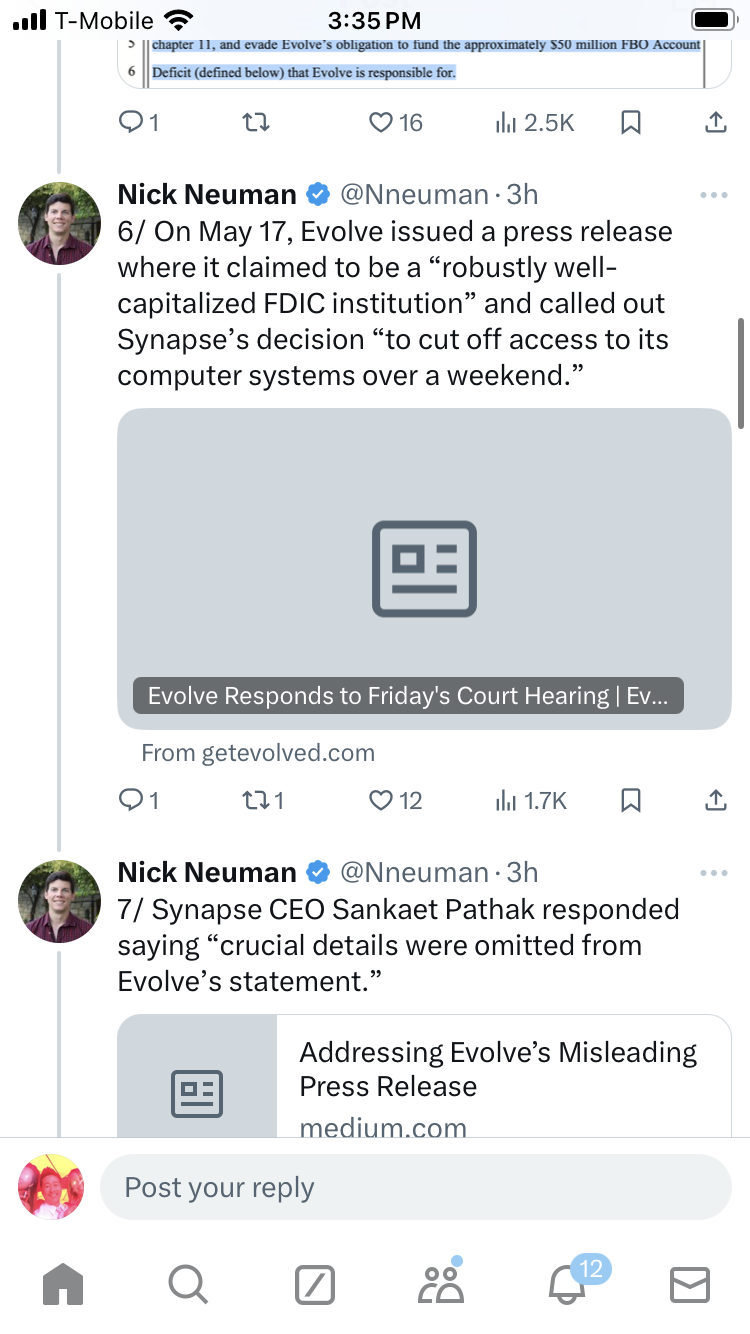Viewport: 750px width, 1334px height.
Task: Open the Evolve Responds to Friday's Court Hearing card
Action: click(424, 568)
